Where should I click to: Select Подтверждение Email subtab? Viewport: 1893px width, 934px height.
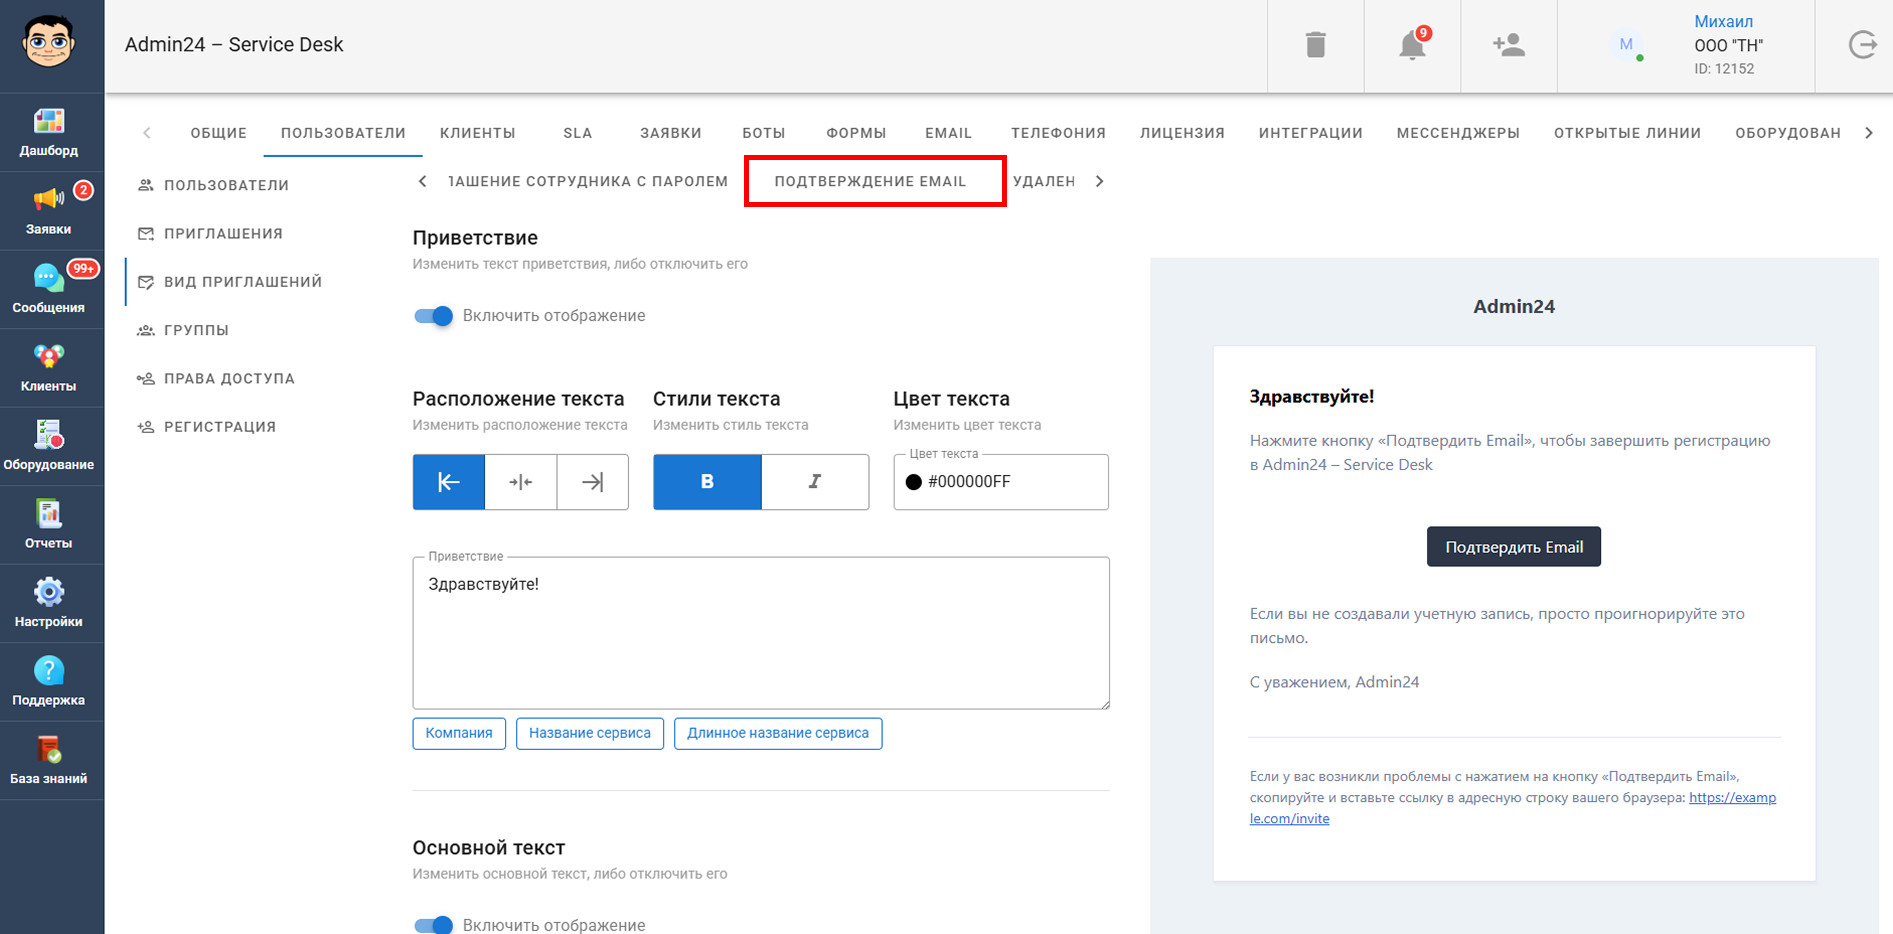pos(870,181)
